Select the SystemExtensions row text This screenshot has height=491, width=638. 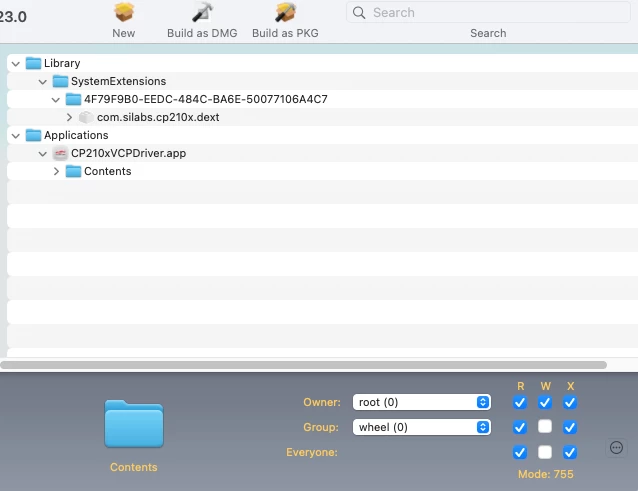click(118, 81)
